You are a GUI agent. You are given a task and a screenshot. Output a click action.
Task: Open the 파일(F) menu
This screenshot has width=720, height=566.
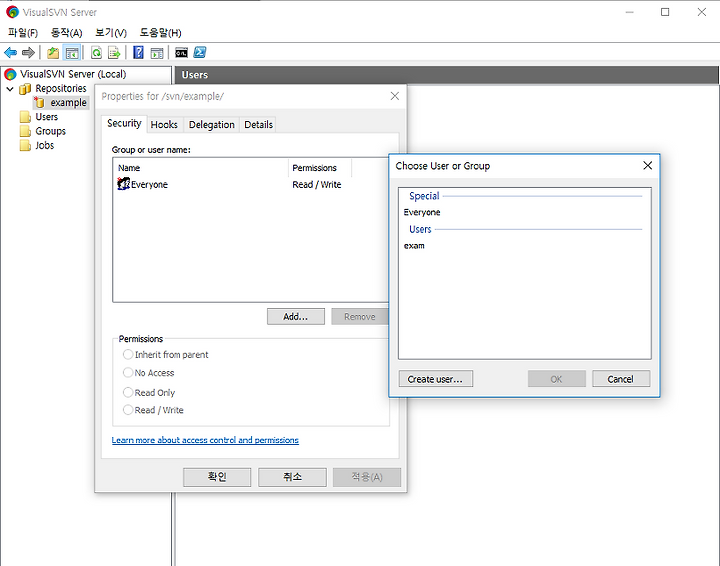click(23, 33)
